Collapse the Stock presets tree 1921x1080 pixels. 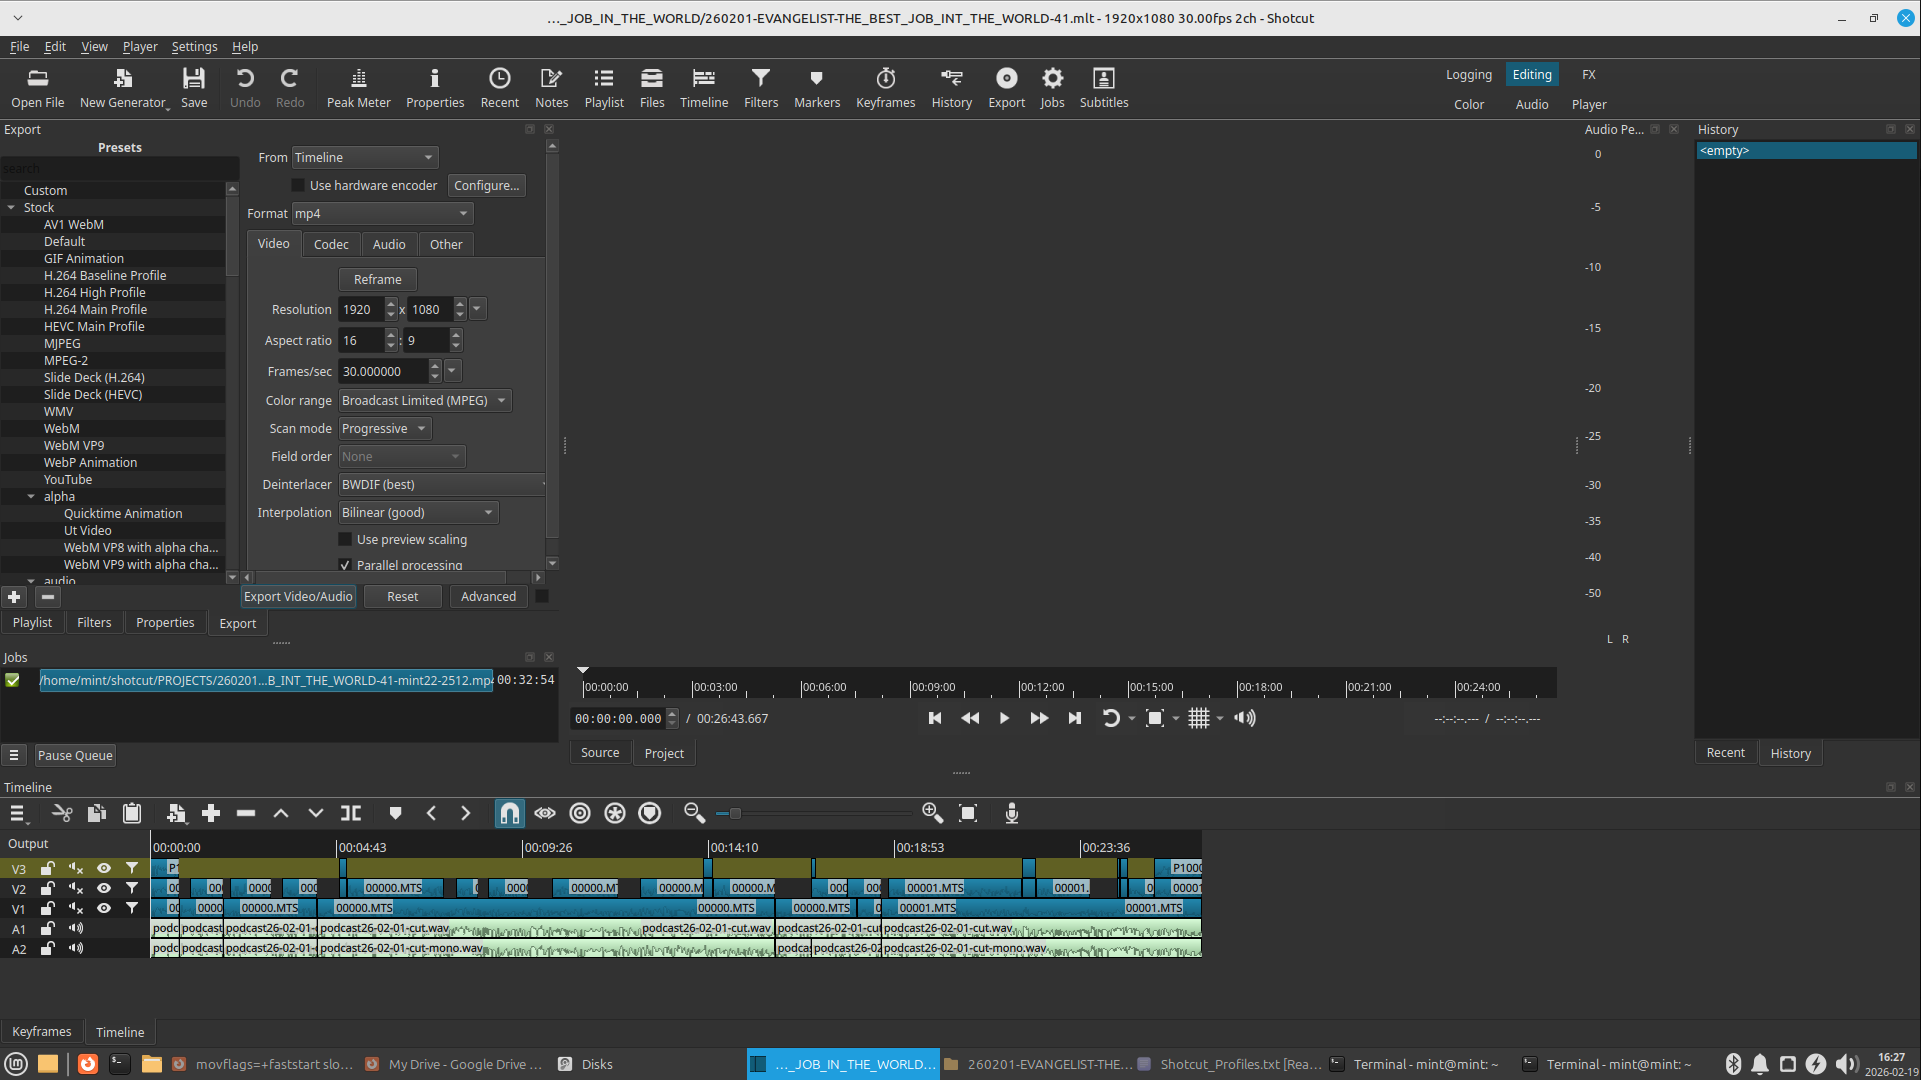(12, 208)
